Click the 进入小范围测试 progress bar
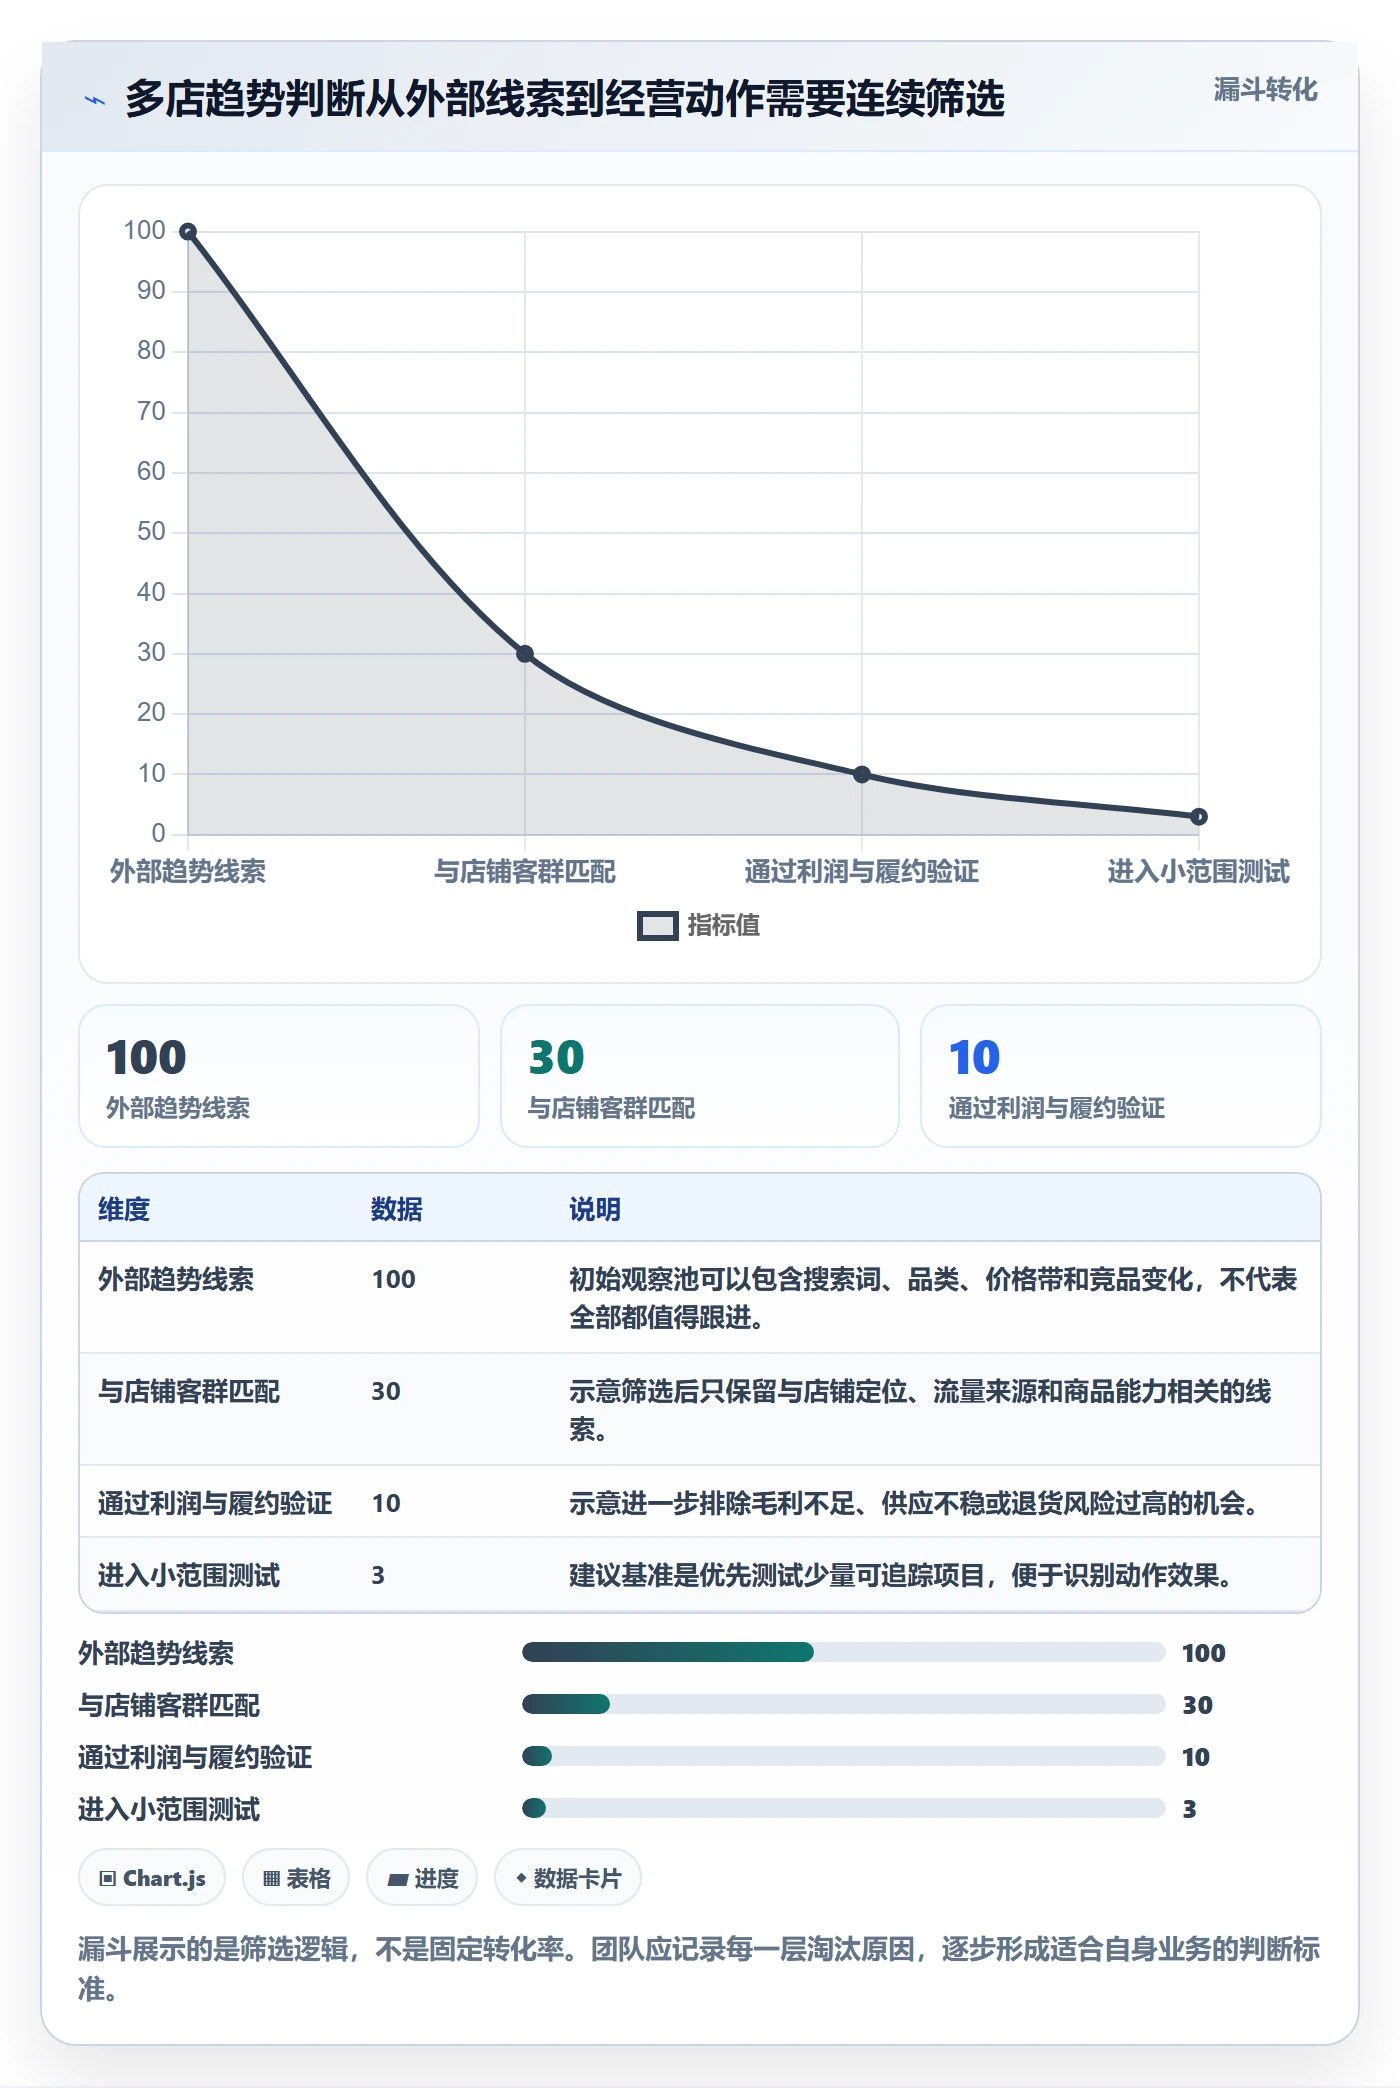Image resolution: width=1400 pixels, height=2088 pixels. click(x=844, y=1808)
